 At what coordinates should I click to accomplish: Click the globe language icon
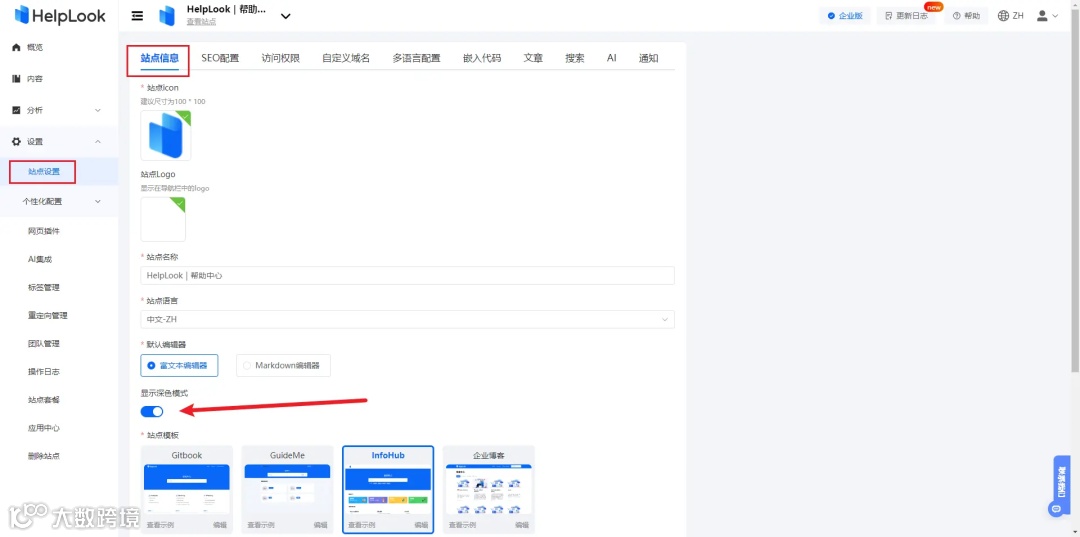click(x=1003, y=16)
